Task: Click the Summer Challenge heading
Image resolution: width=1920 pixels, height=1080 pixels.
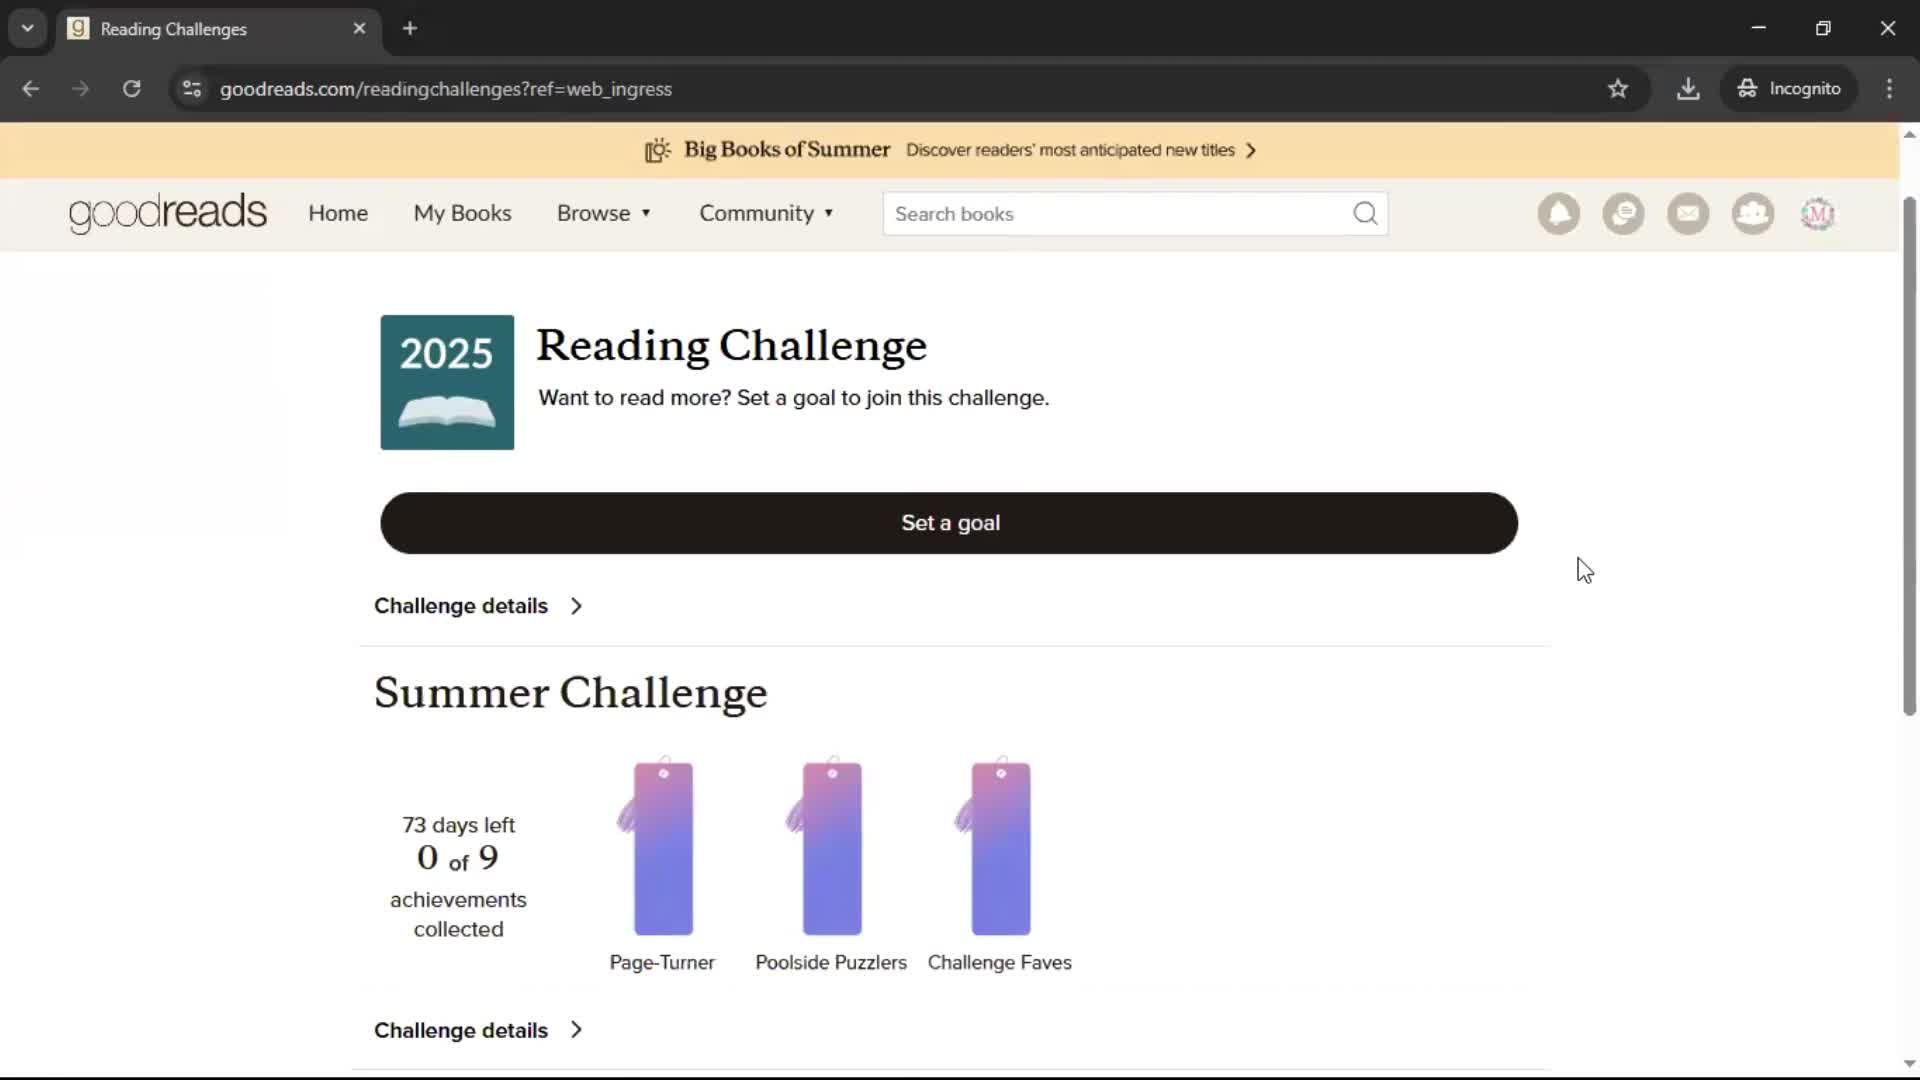Action: pos(571,693)
